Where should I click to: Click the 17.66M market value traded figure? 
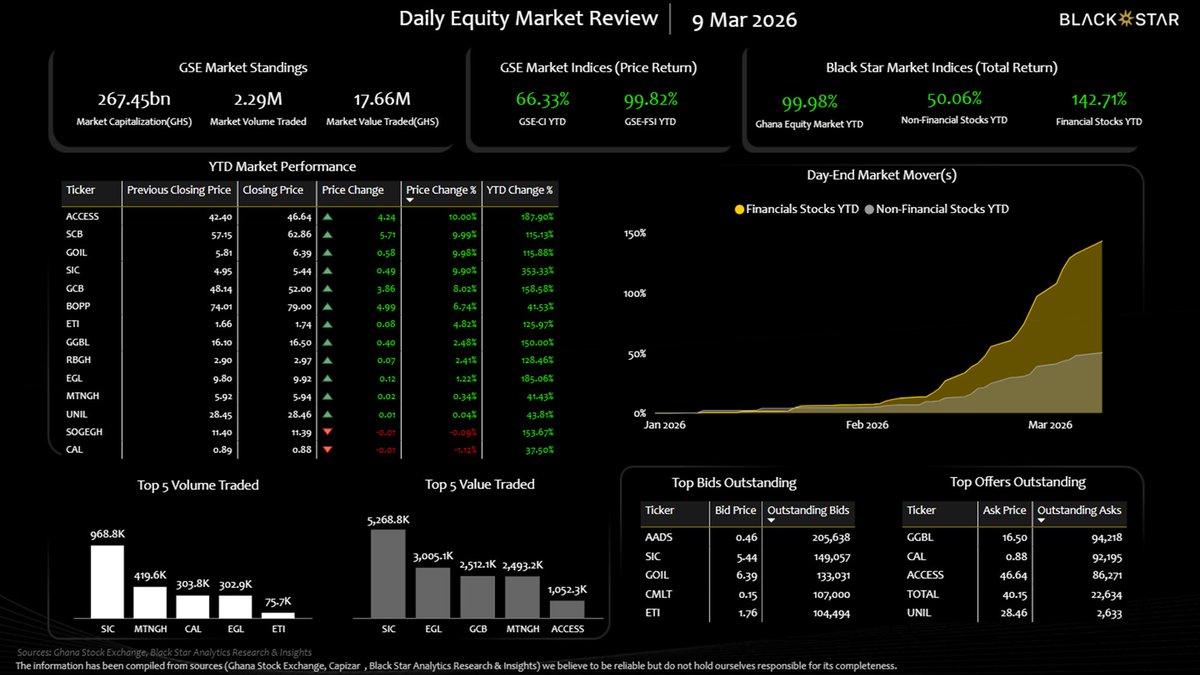(x=382, y=99)
